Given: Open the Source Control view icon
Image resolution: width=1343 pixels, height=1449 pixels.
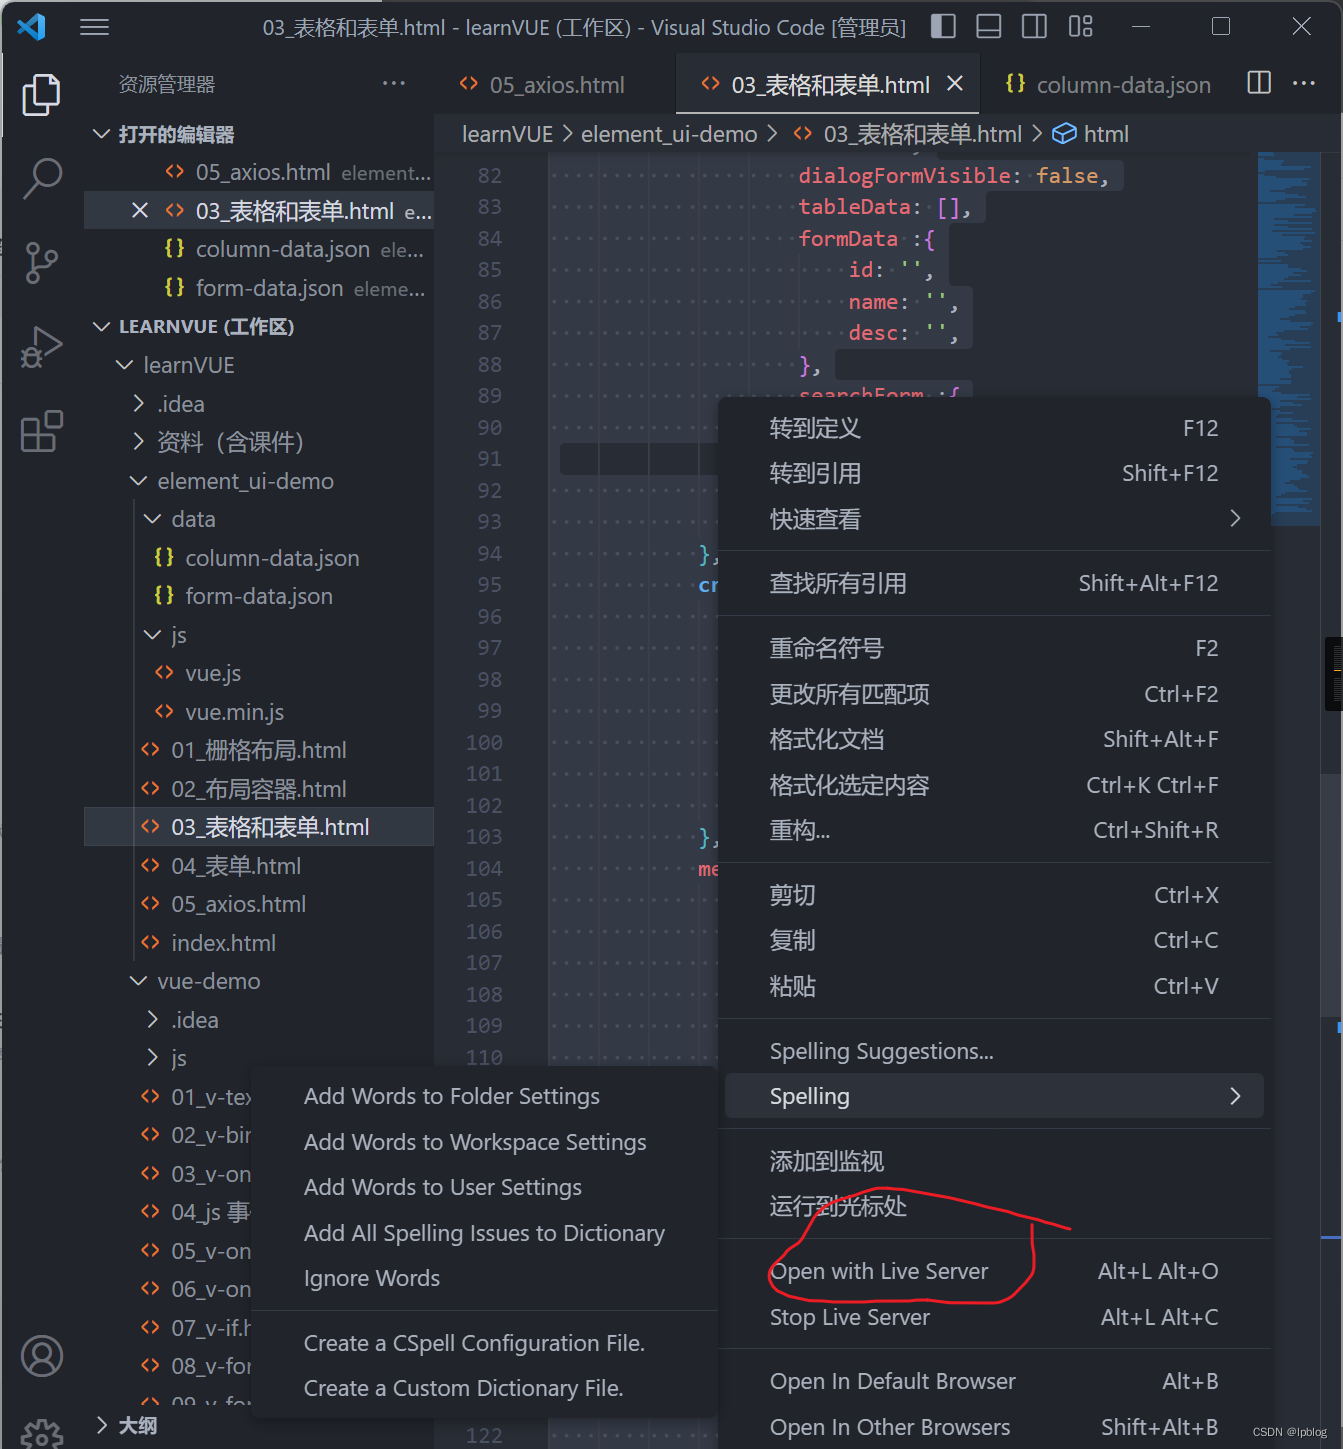Looking at the screenshot, I should (41, 263).
